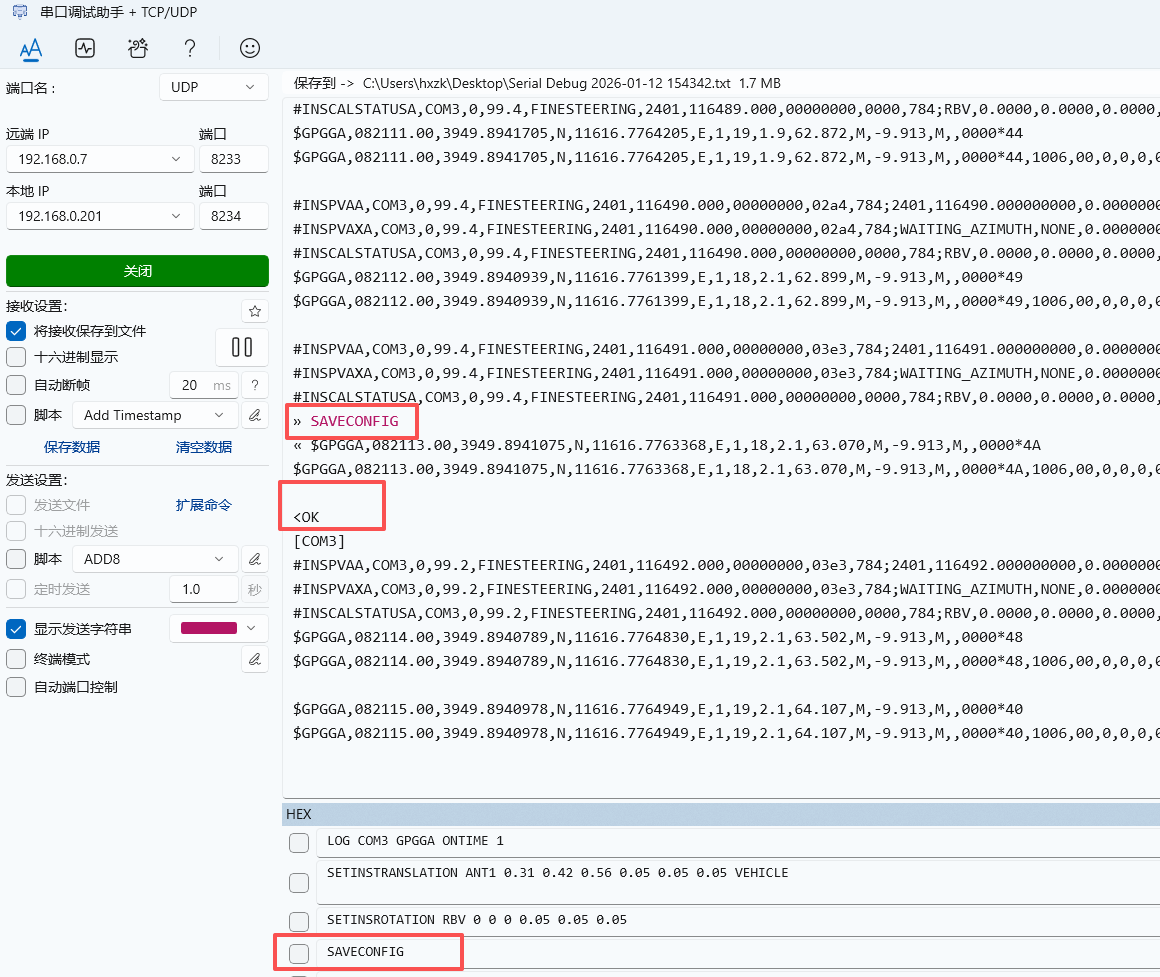This screenshot has height=977, width=1160.
Task: Tick the checkbox beside SAVECONFIG command
Action: [299, 953]
